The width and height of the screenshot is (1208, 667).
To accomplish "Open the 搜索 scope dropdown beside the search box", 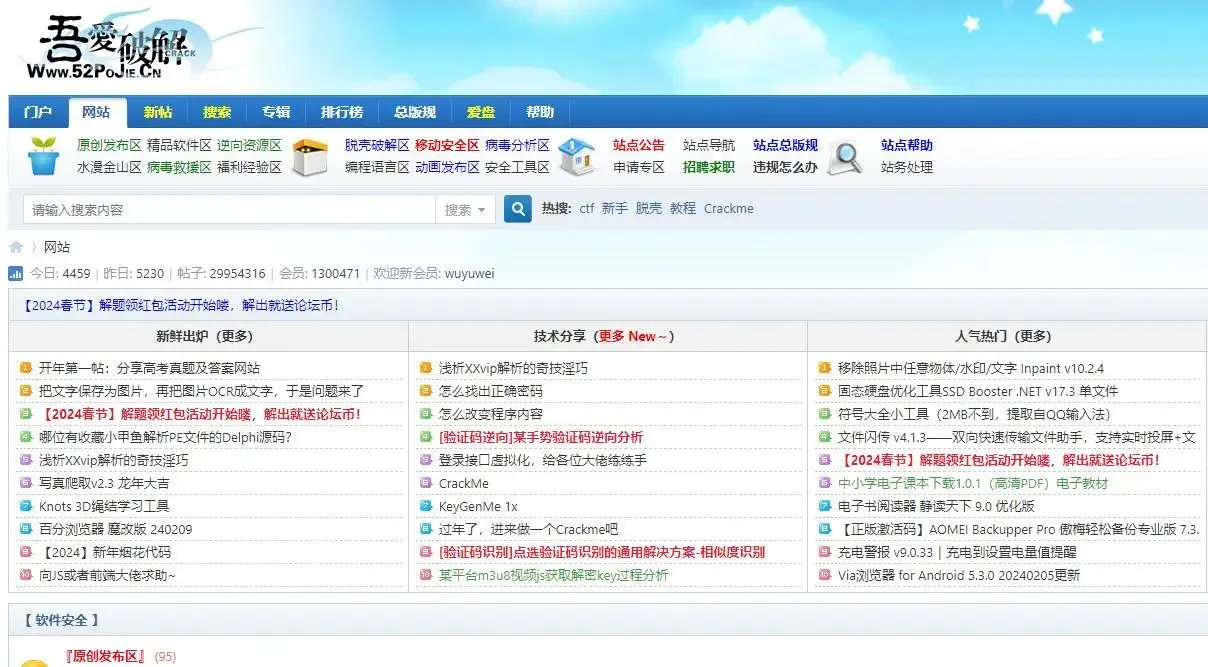I will 465,210.
